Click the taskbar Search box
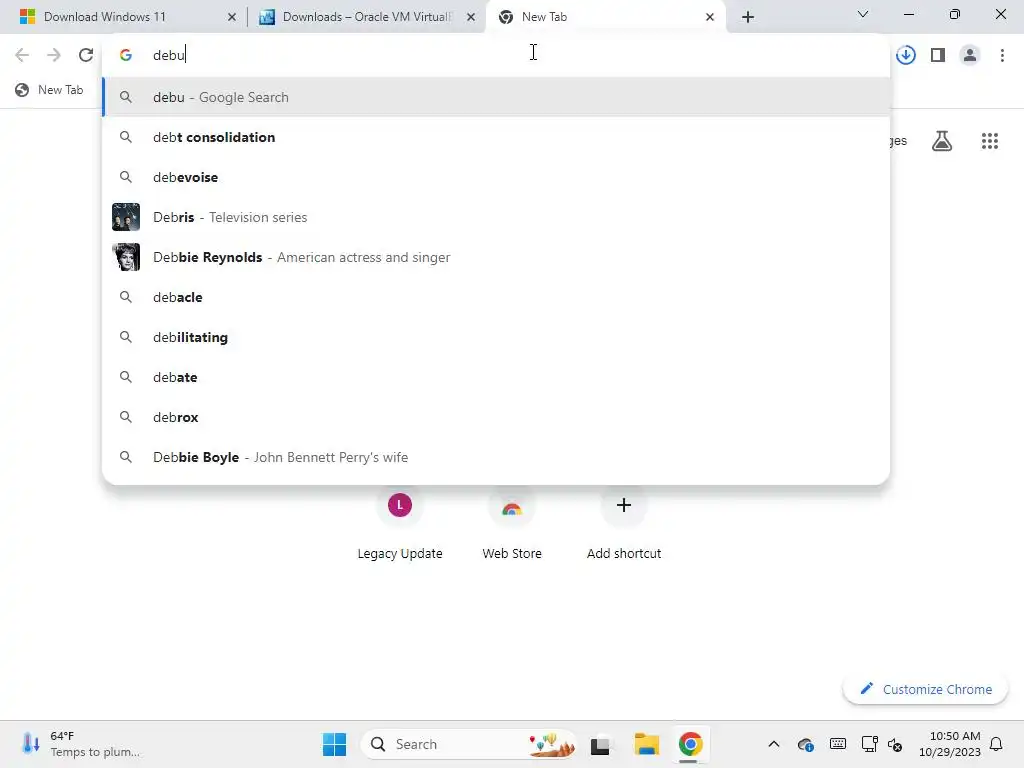 (x=468, y=744)
